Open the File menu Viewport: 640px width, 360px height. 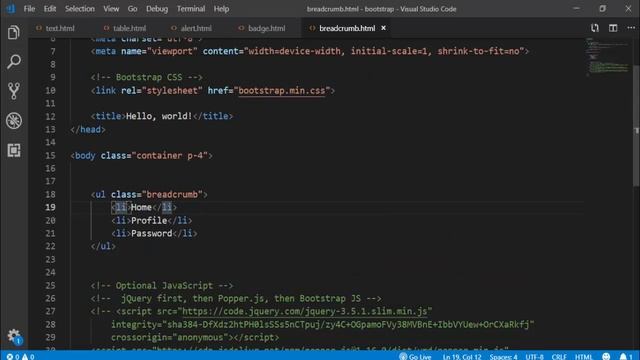point(29,9)
